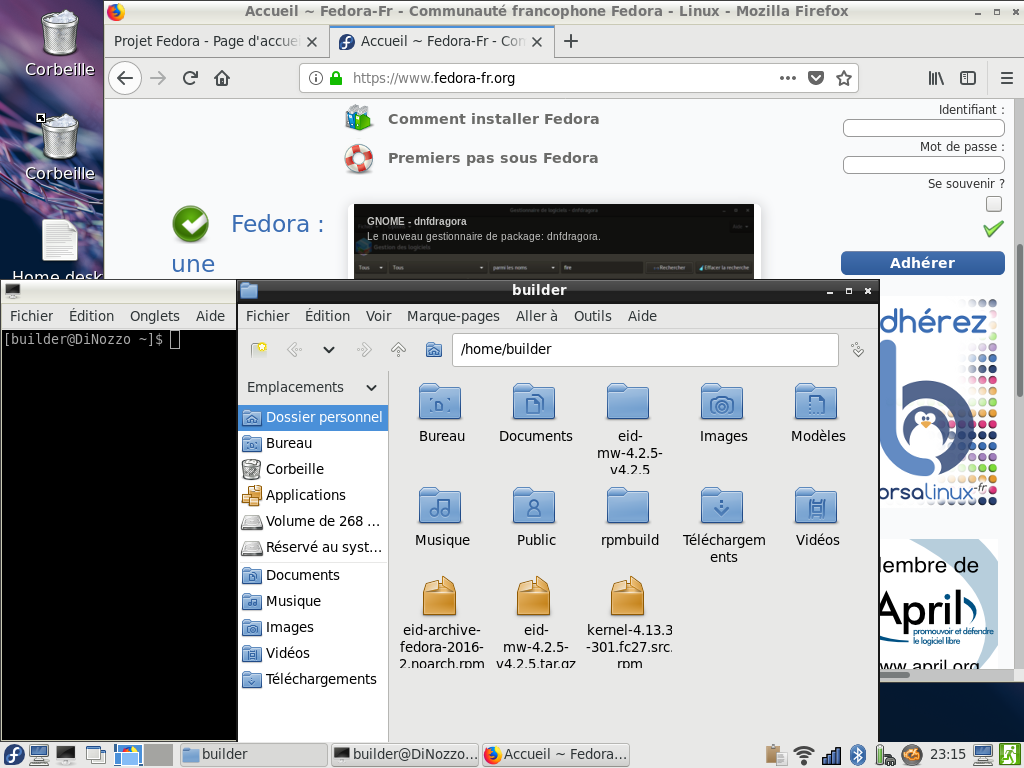Close the Accueil Fedora-Fr tab
This screenshot has height=768, width=1024.
[x=537, y=42]
